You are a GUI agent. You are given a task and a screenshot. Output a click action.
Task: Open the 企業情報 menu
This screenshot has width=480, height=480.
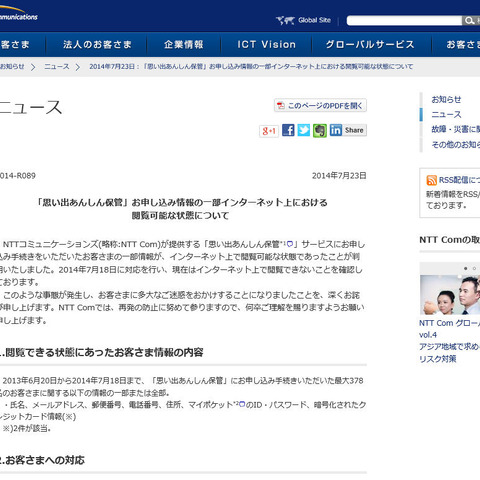(x=183, y=44)
